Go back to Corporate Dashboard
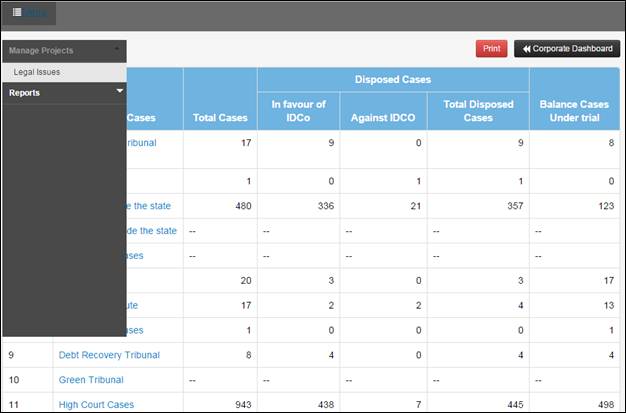This screenshot has width=626, height=413. click(x=567, y=49)
